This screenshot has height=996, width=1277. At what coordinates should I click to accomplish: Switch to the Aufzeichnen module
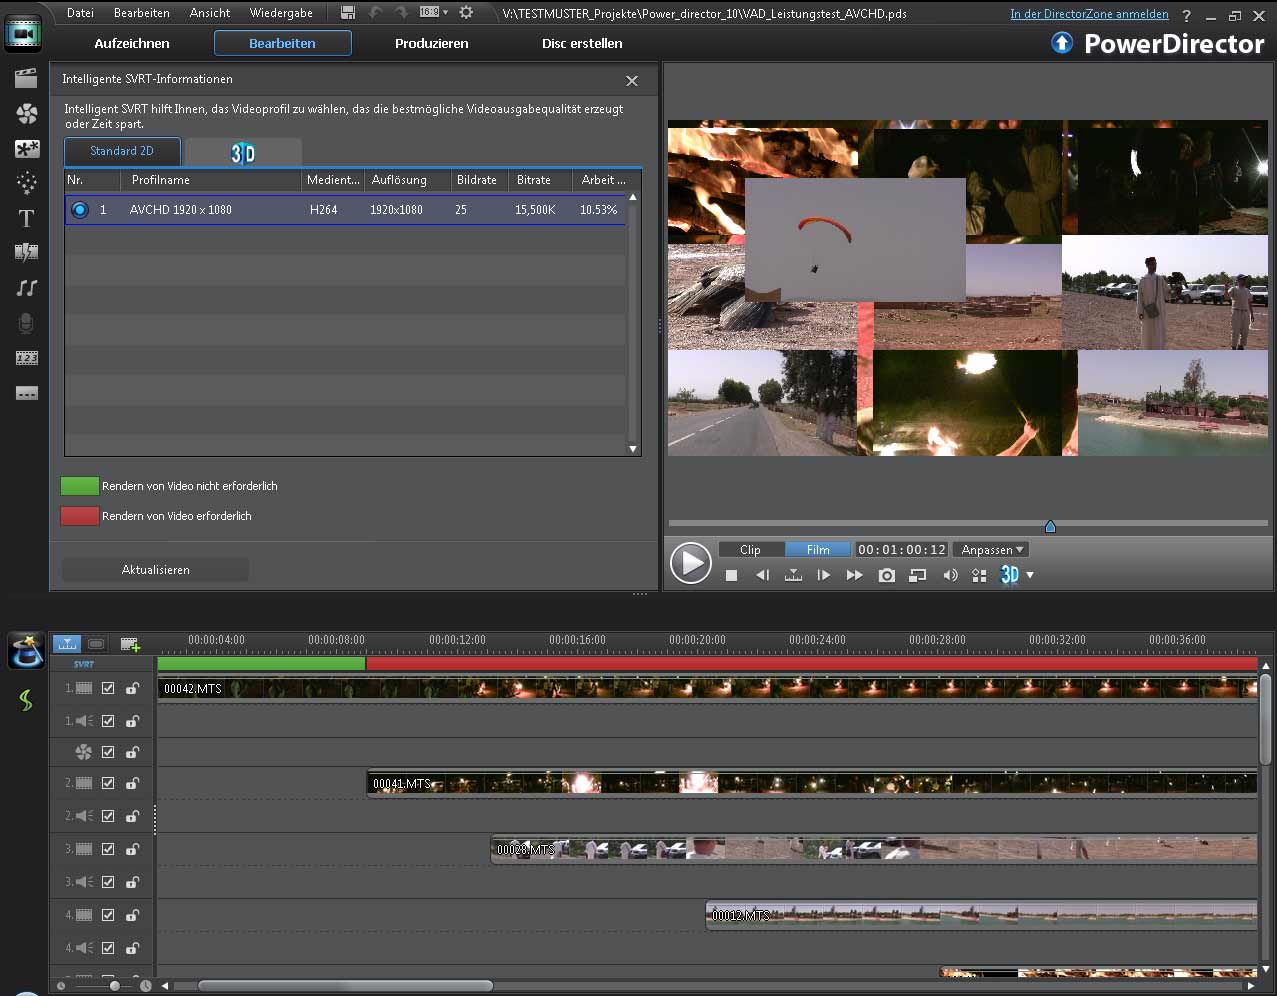point(132,44)
